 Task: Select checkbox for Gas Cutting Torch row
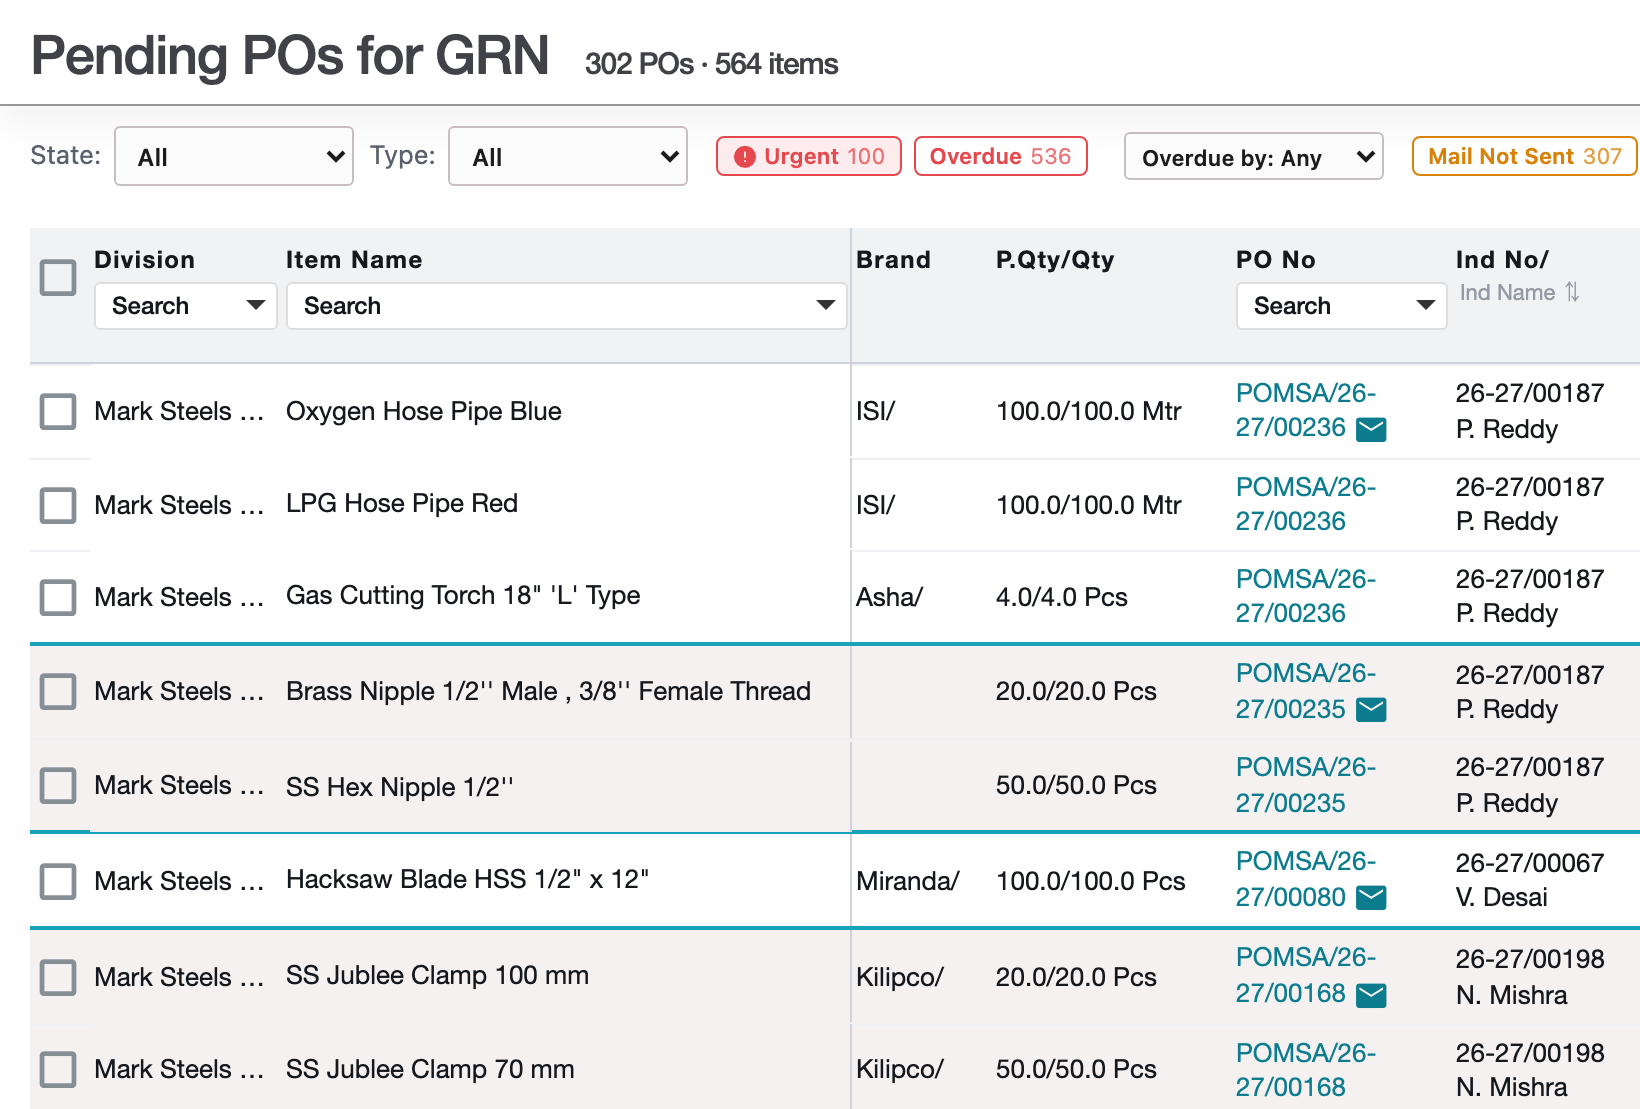[x=58, y=597]
